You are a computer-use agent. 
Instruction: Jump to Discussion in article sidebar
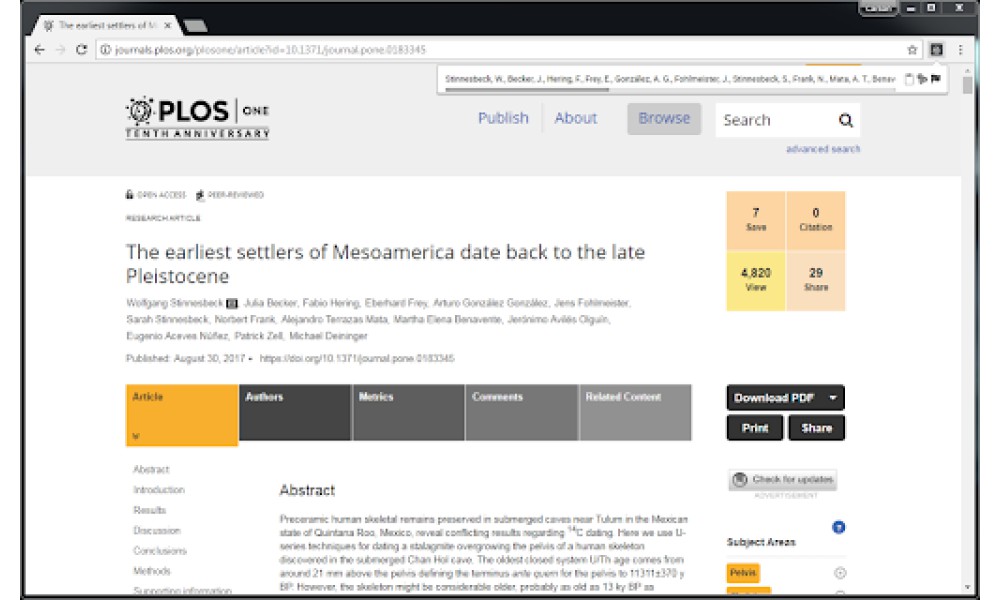coord(157,530)
